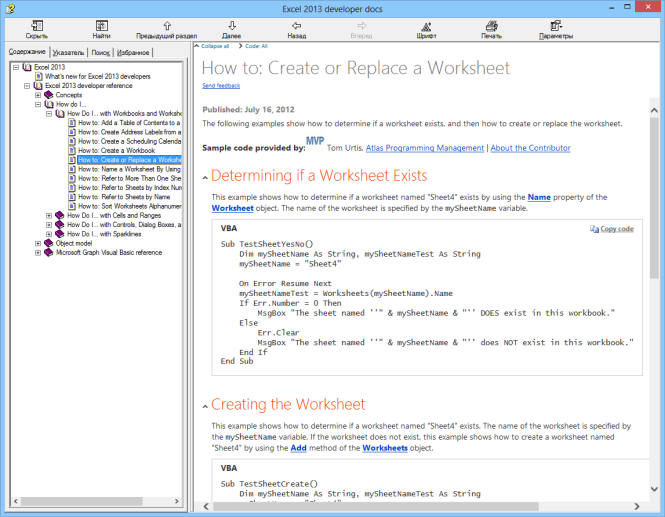This screenshot has height=517, width=665.
Task: Follow the 'Worksheet' object link
Action: pyautogui.click(x=232, y=208)
